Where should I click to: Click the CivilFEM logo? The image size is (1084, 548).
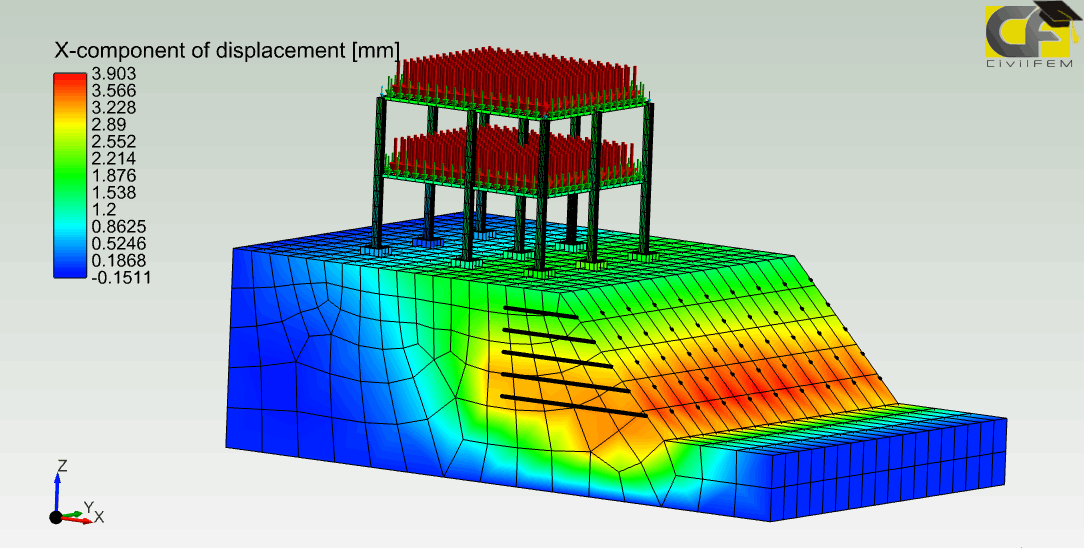tap(1029, 36)
